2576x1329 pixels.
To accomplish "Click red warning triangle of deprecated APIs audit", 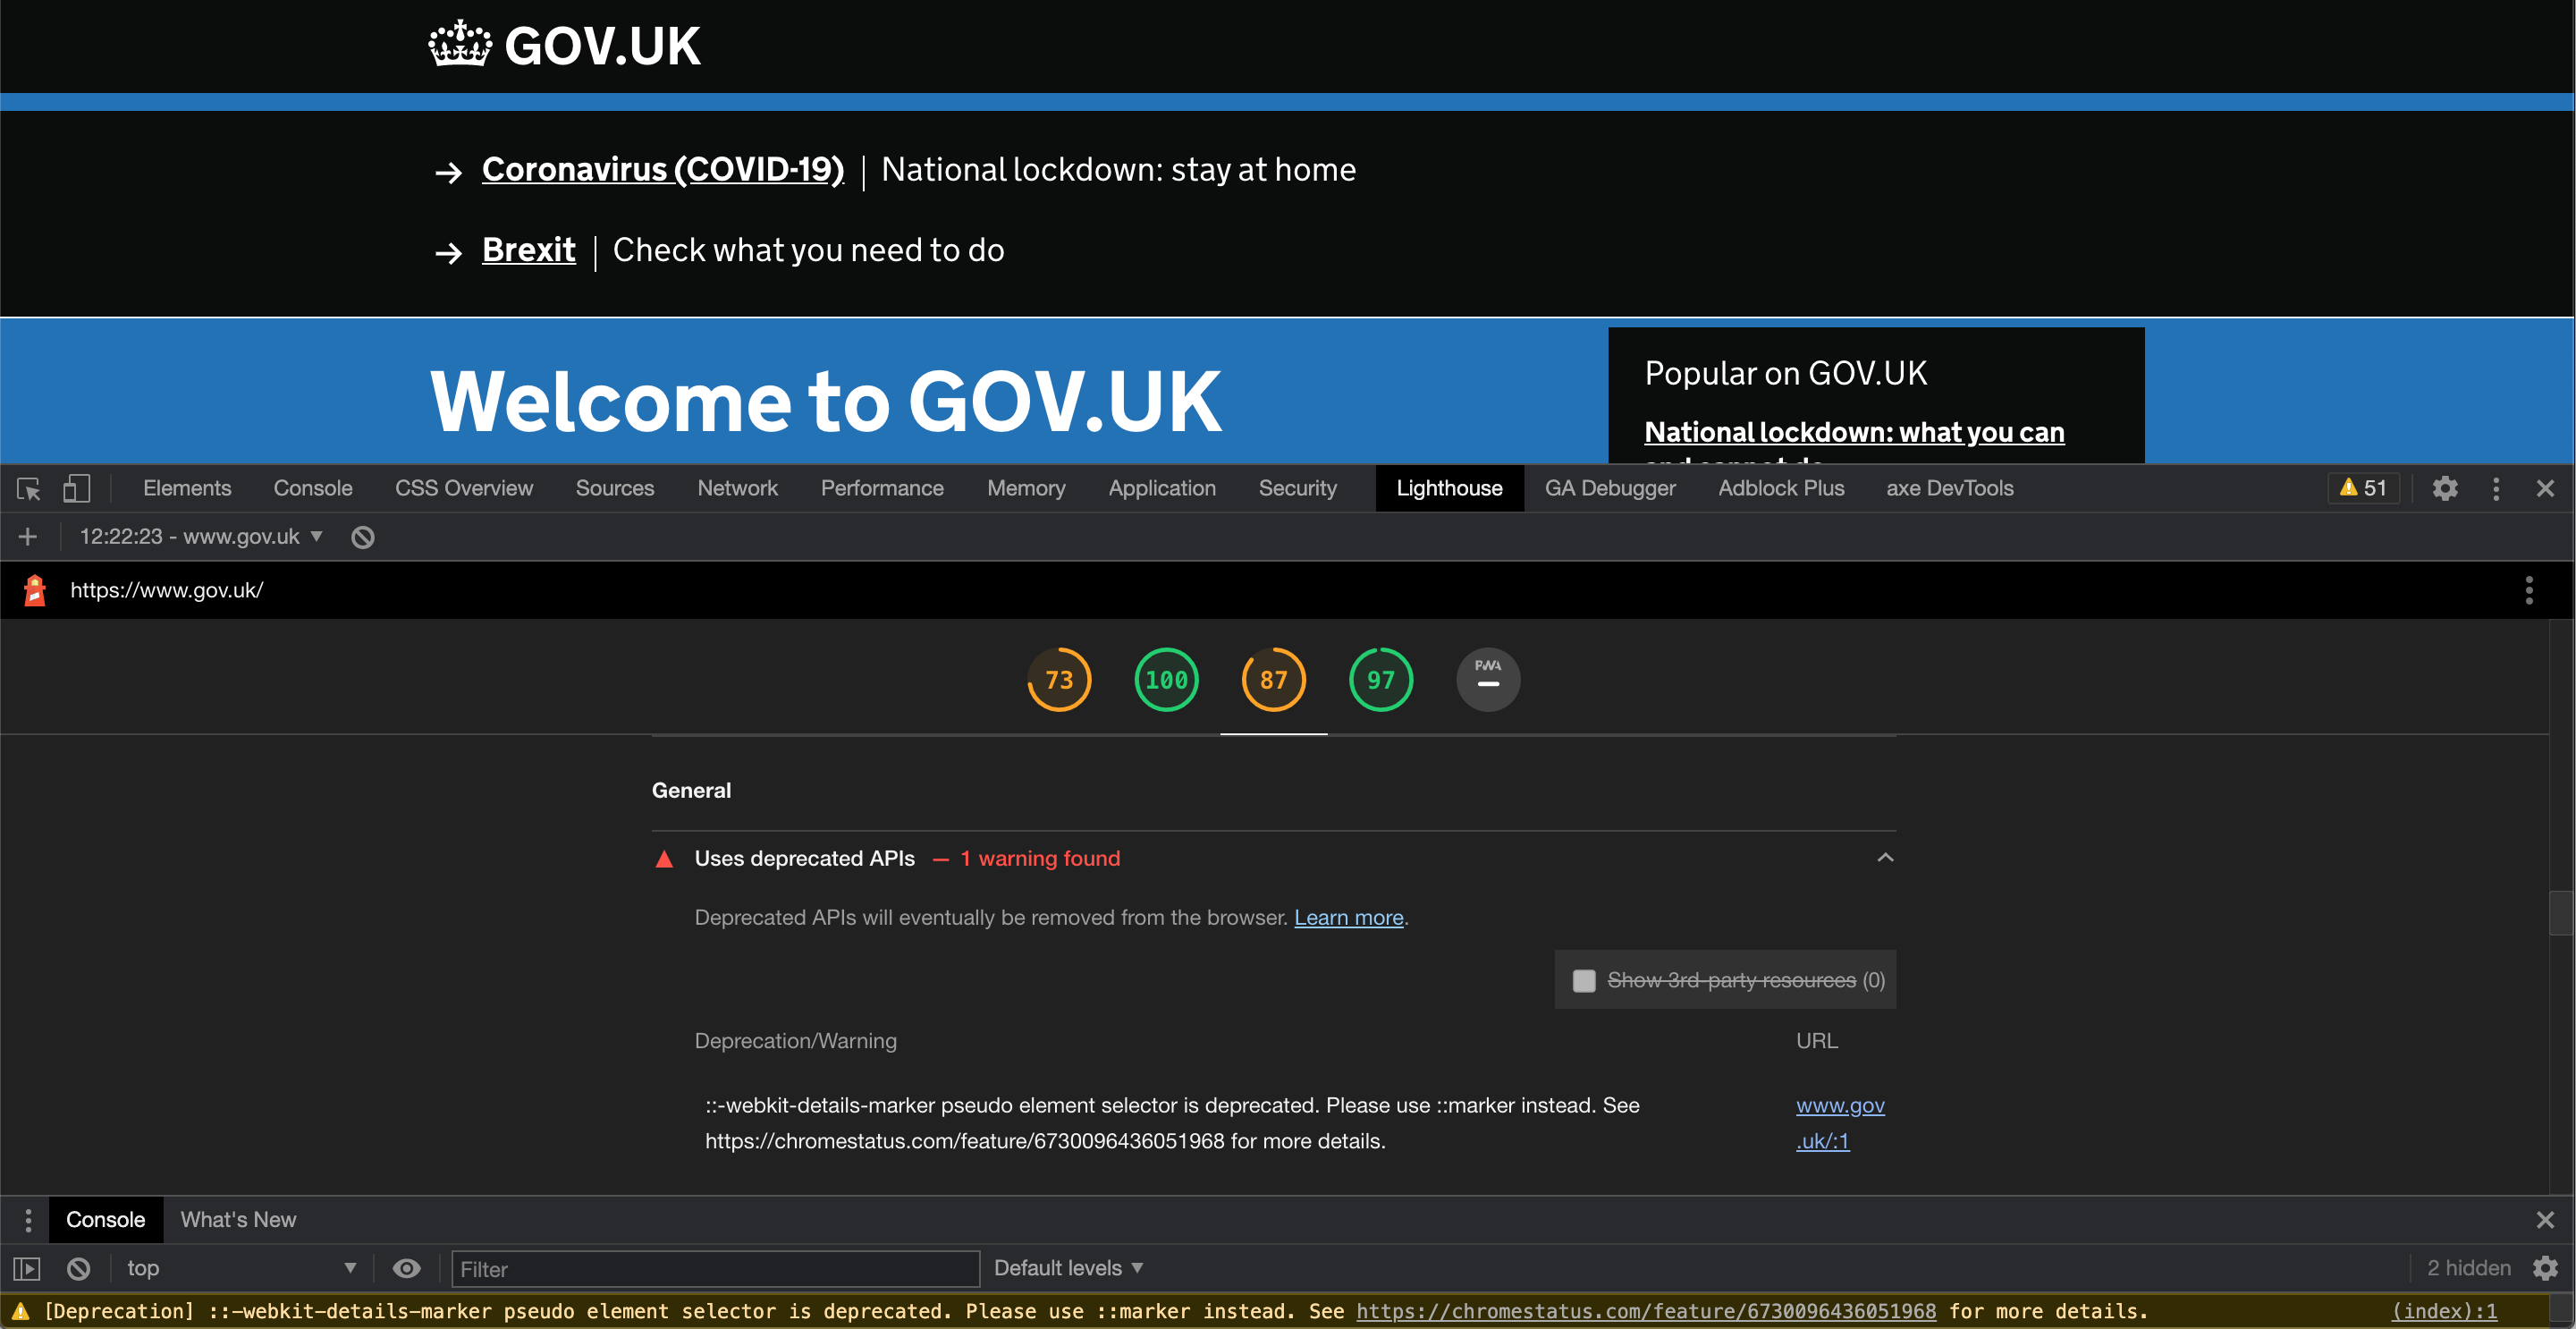I will coord(664,859).
